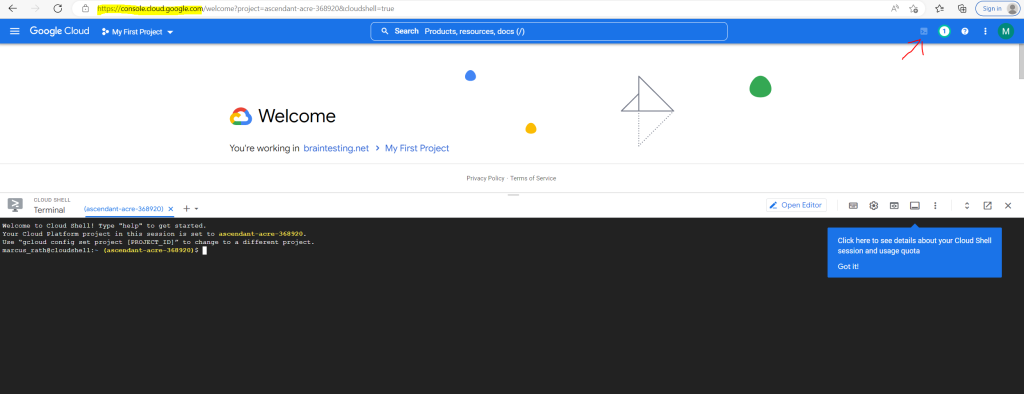Open the header three-dot settings menu
Image resolution: width=1024 pixels, height=394 pixels.
click(x=985, y=31)
